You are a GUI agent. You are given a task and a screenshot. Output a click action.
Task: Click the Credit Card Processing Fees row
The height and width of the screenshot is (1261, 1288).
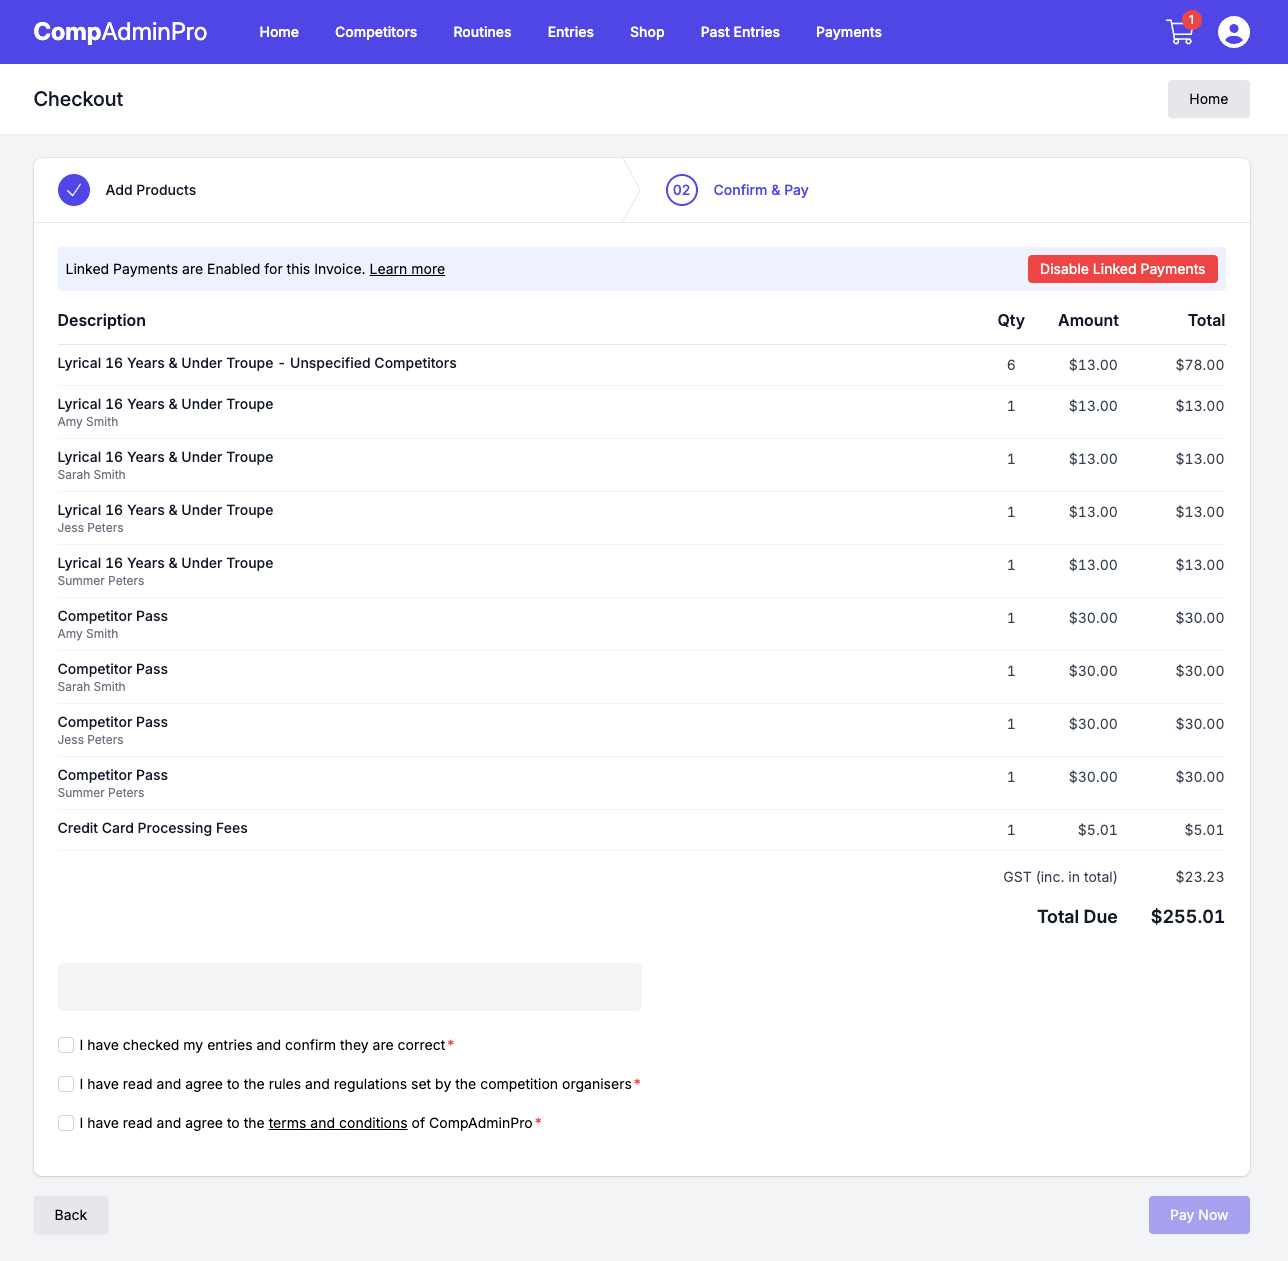[642, 830]
